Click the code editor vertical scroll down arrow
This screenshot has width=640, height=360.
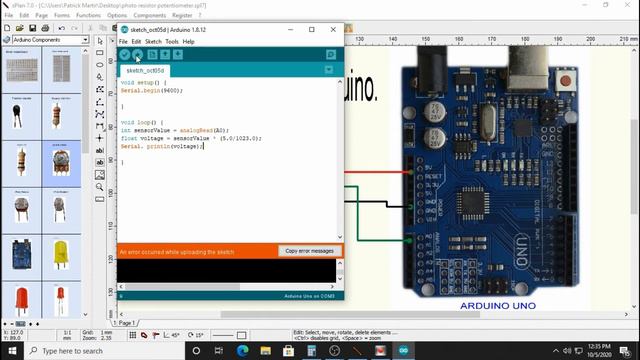340,237
